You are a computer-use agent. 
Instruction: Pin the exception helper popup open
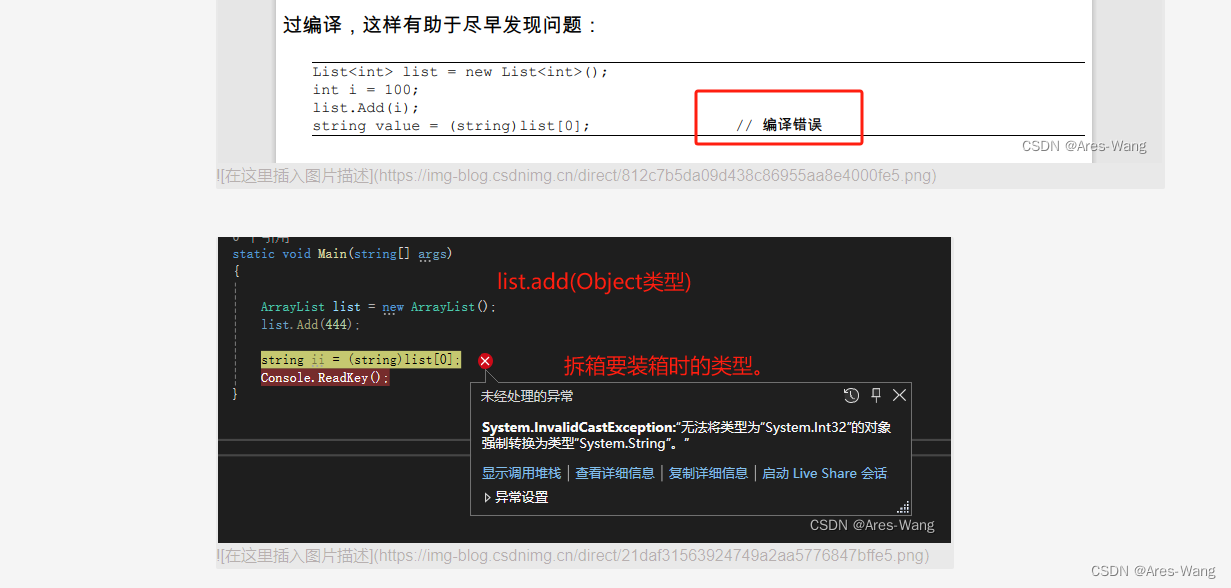pyautogui.click(x=875, y=395)
